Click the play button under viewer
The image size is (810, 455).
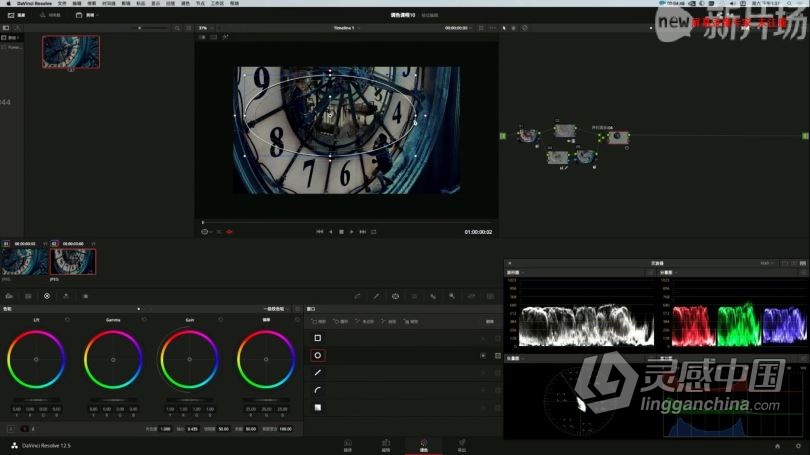(352, 232)
